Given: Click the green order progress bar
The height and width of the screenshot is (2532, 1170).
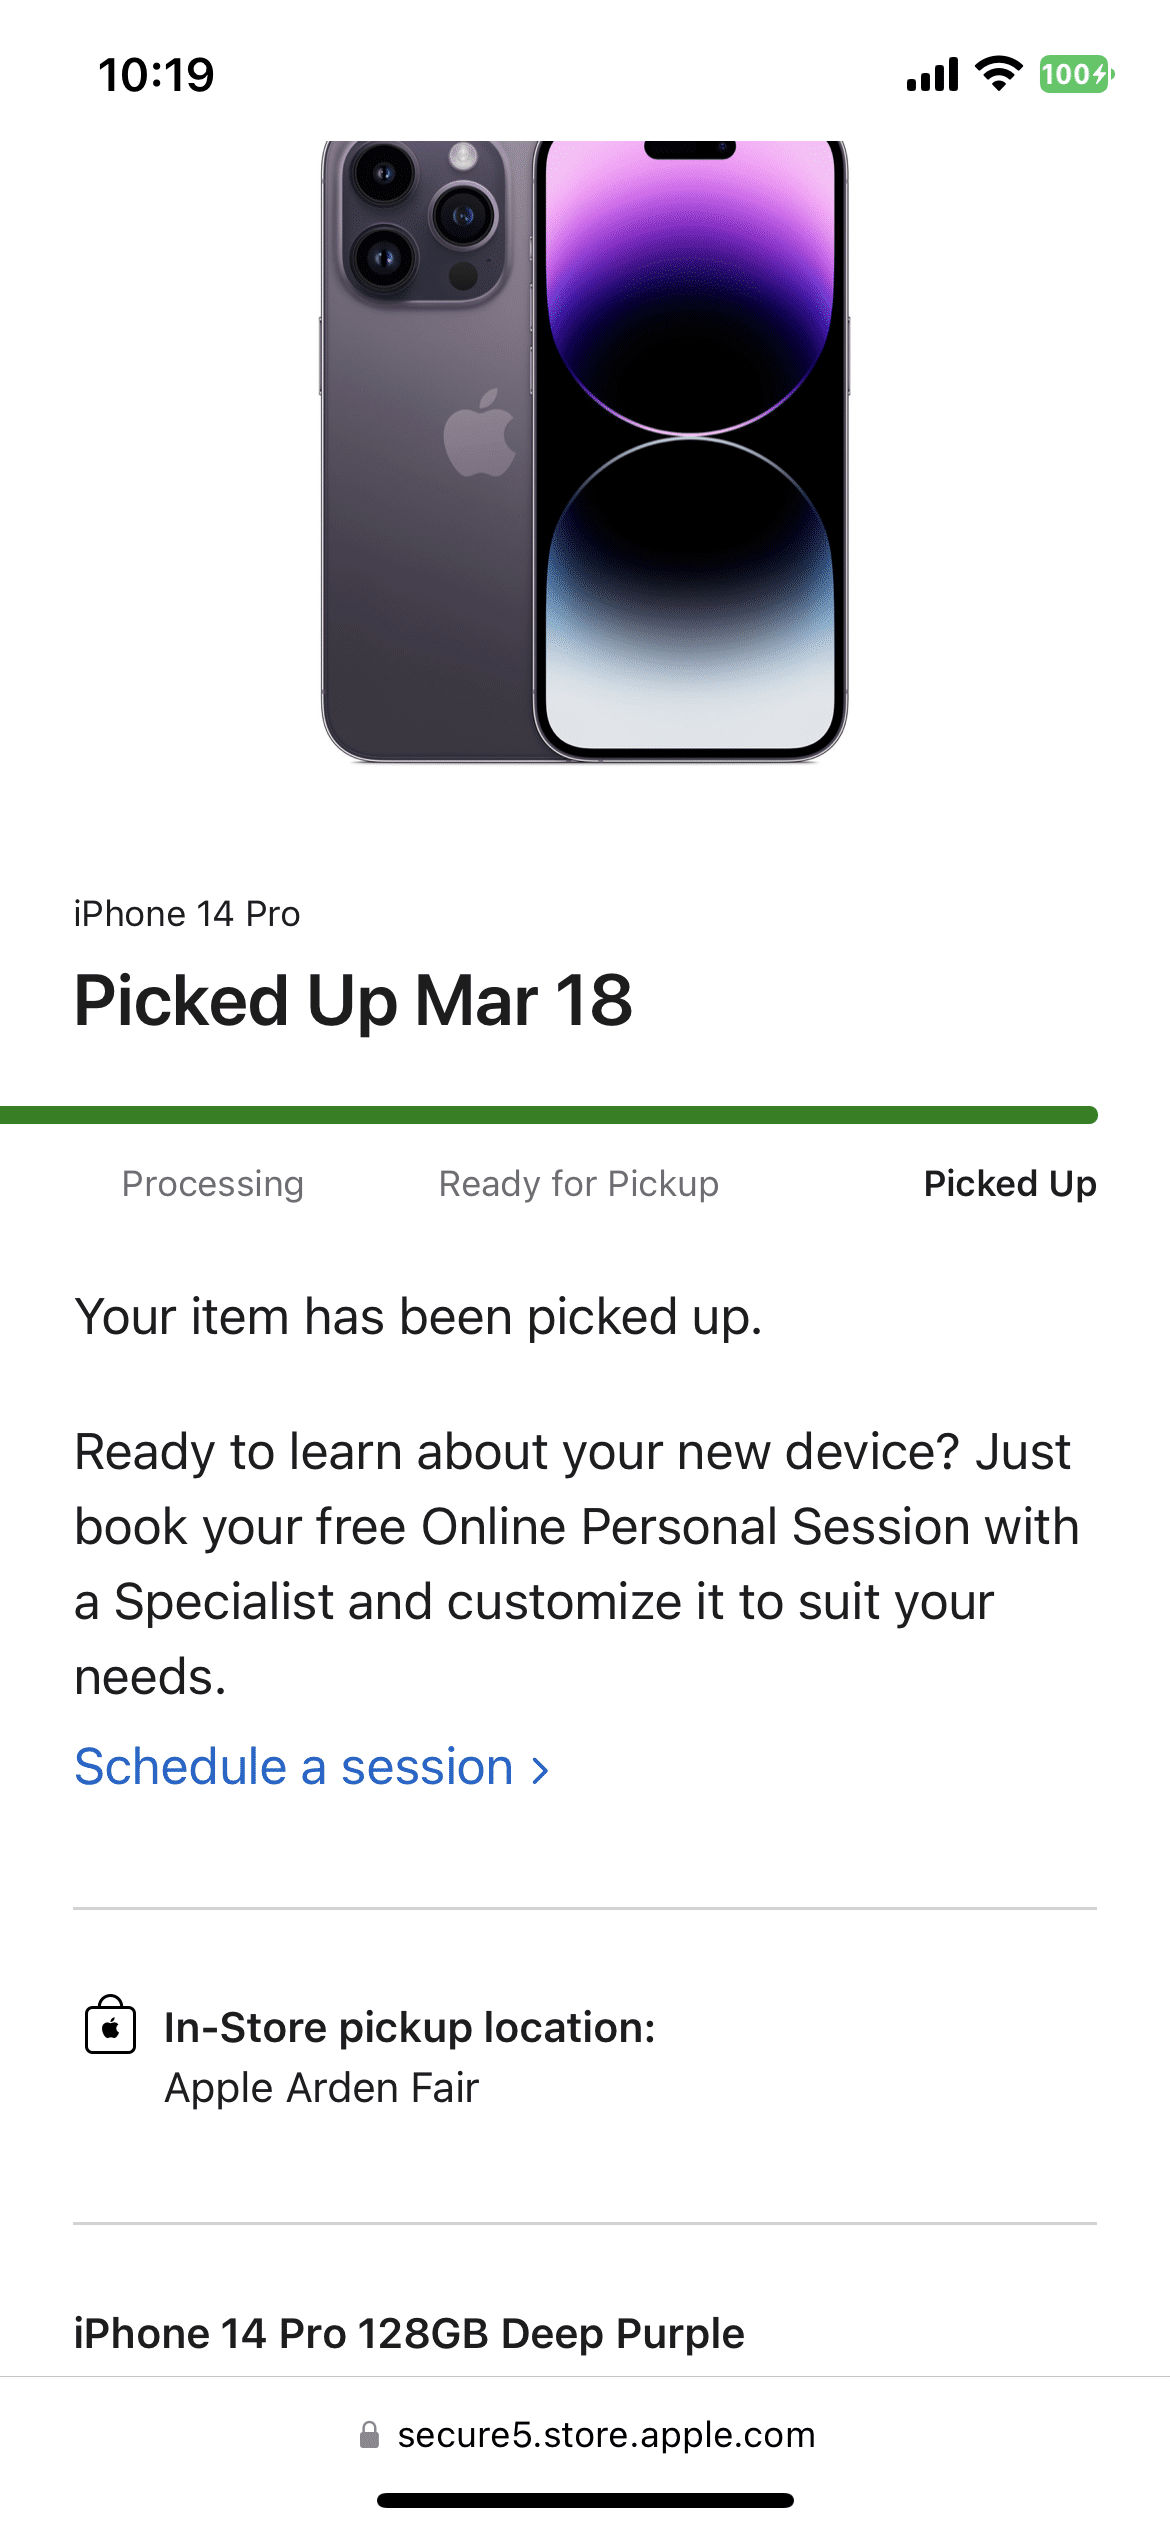Looking at the screenshot, I should [548, 1115].
